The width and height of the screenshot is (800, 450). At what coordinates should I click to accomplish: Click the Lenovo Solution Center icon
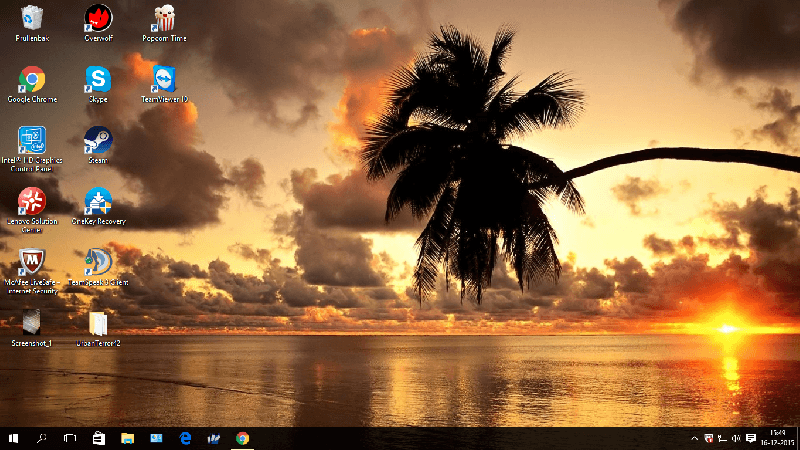click(x=32, y=201)
